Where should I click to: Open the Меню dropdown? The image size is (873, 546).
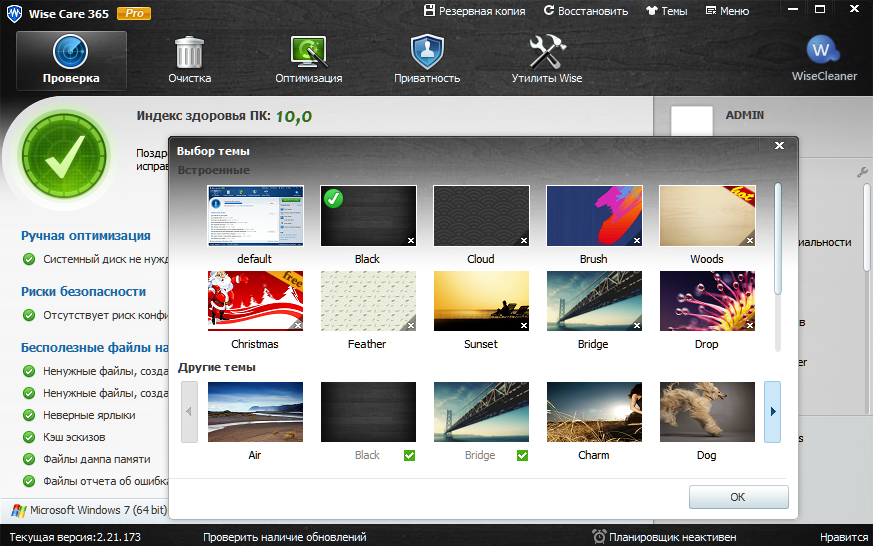(x=728, y=11)
